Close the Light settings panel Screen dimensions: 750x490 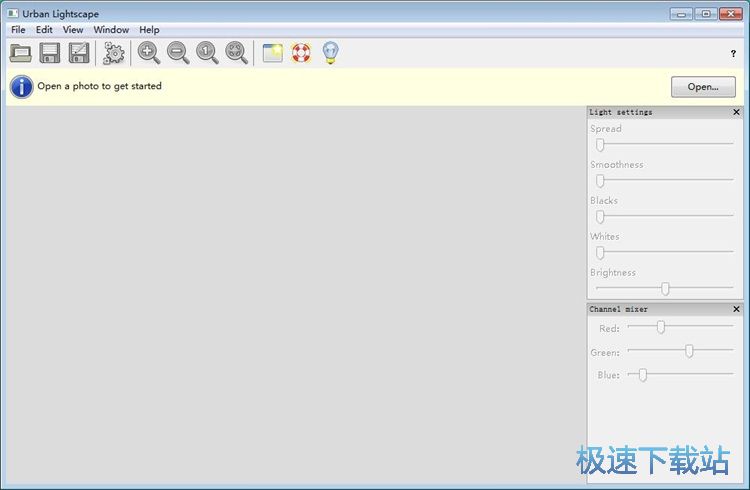tap(736, 112)
